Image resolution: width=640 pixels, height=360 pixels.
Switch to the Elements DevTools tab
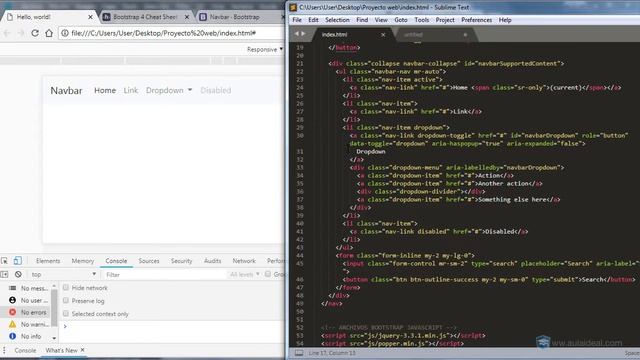pos(48,261)
